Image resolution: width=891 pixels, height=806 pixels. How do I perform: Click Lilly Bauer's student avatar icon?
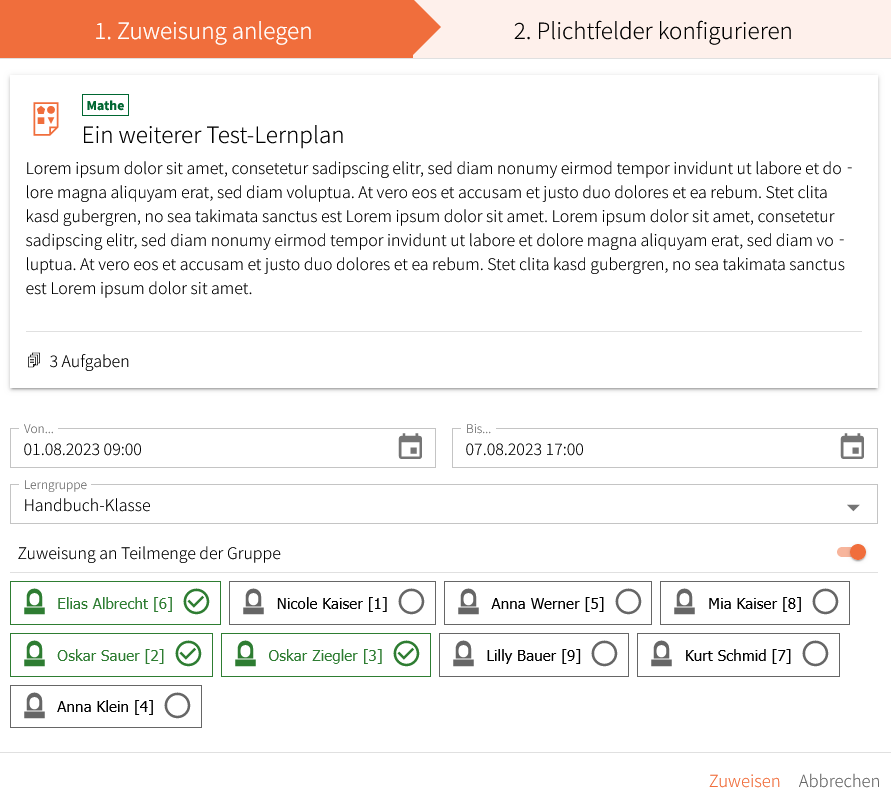464,654
